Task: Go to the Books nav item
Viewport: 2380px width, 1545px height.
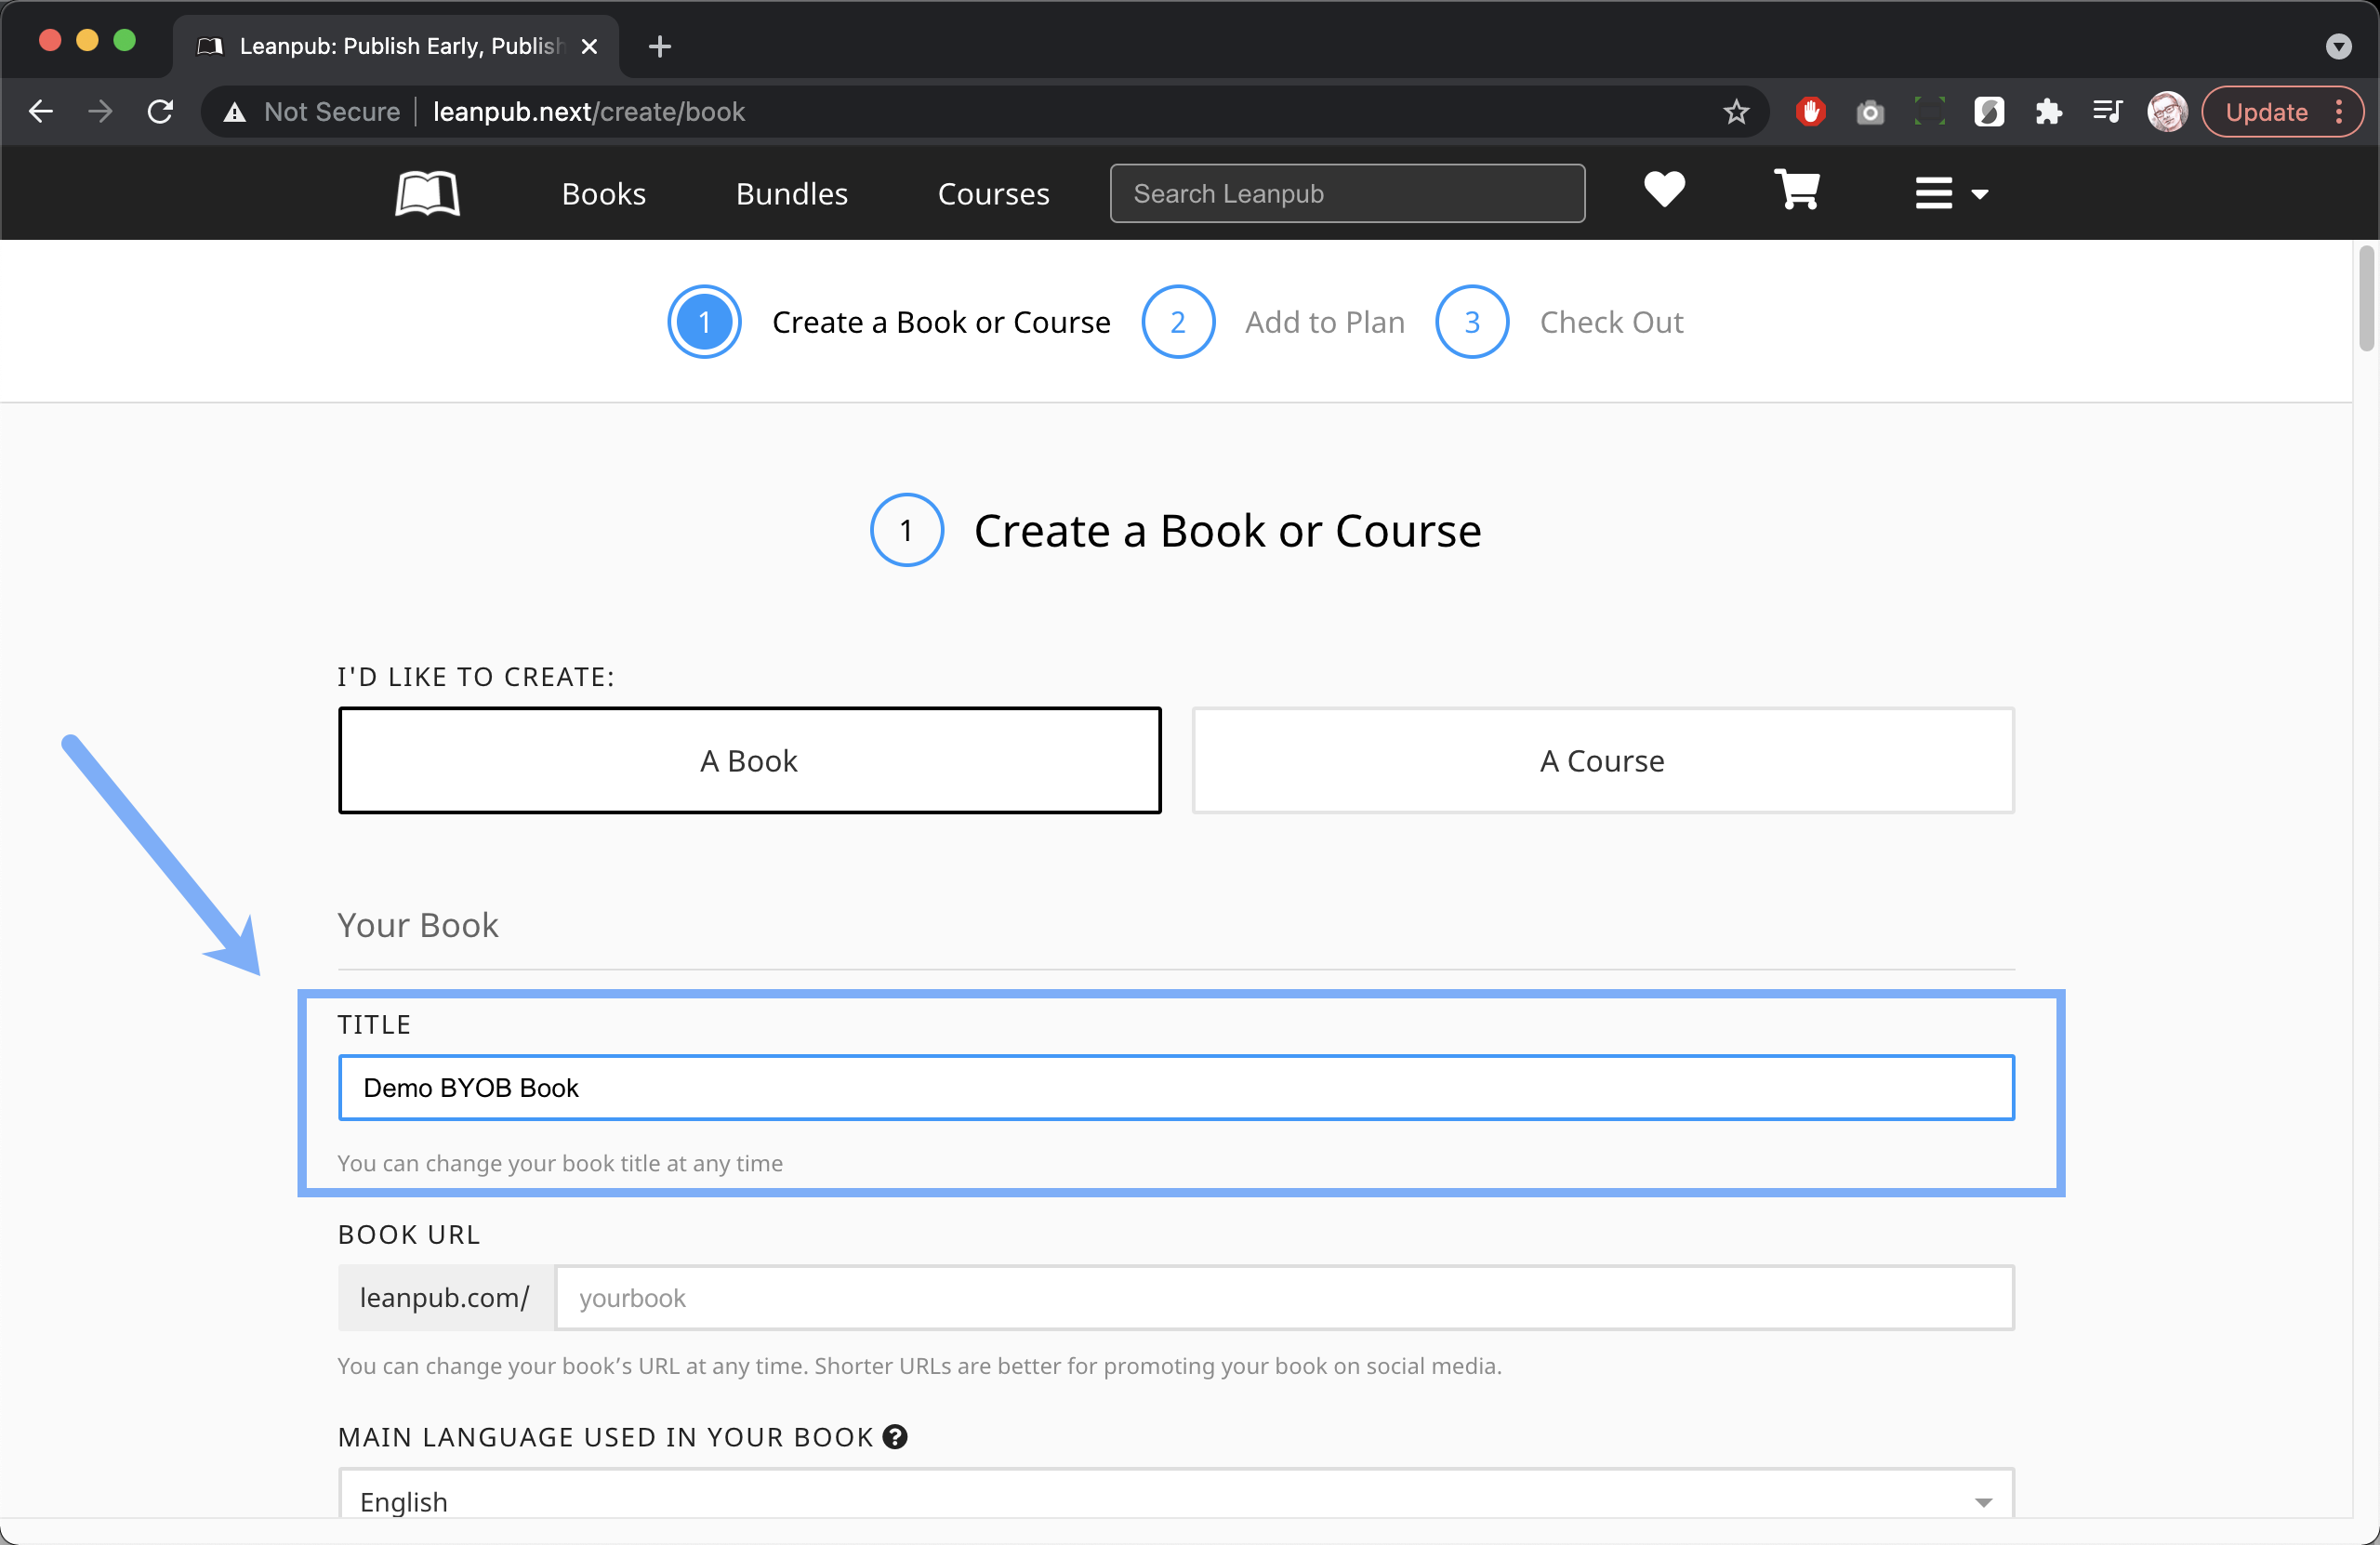Action: coord(603,193)
